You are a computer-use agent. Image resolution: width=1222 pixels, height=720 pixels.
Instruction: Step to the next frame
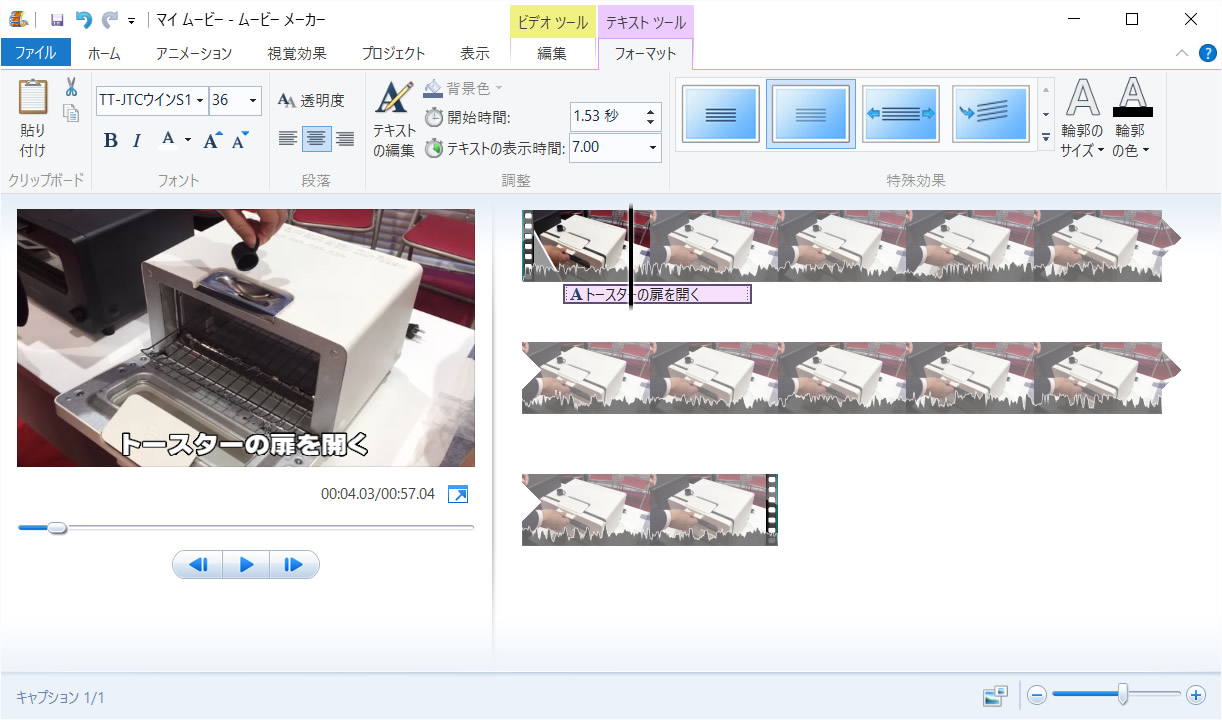[x=294, y=565]
